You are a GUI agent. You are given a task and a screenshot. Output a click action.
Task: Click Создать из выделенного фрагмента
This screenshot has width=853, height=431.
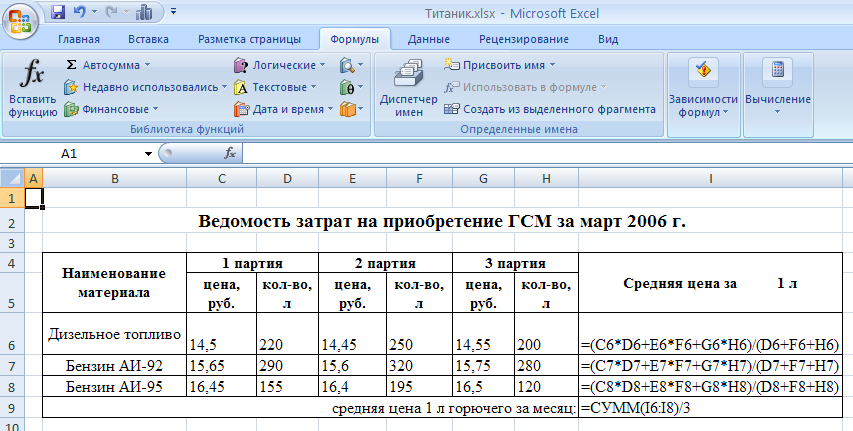point(550,109)
